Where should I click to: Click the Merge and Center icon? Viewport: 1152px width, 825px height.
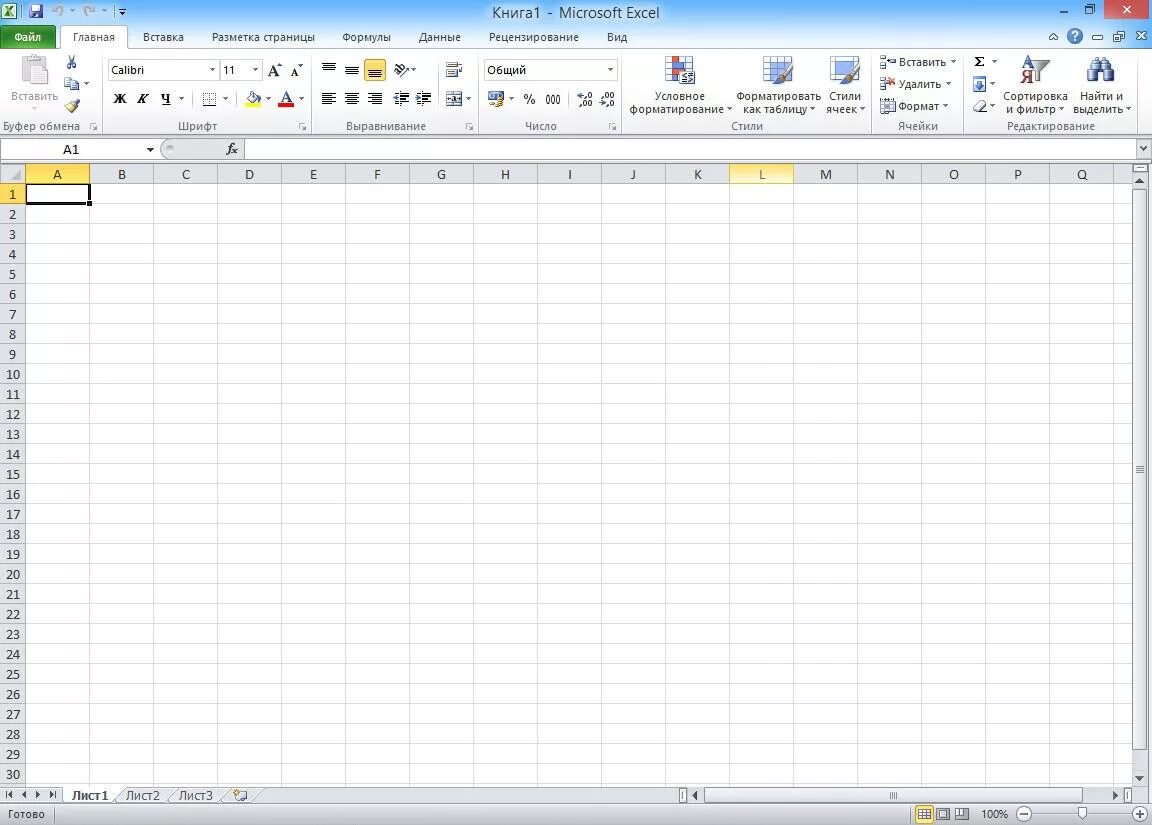click(x=454, y=98)
